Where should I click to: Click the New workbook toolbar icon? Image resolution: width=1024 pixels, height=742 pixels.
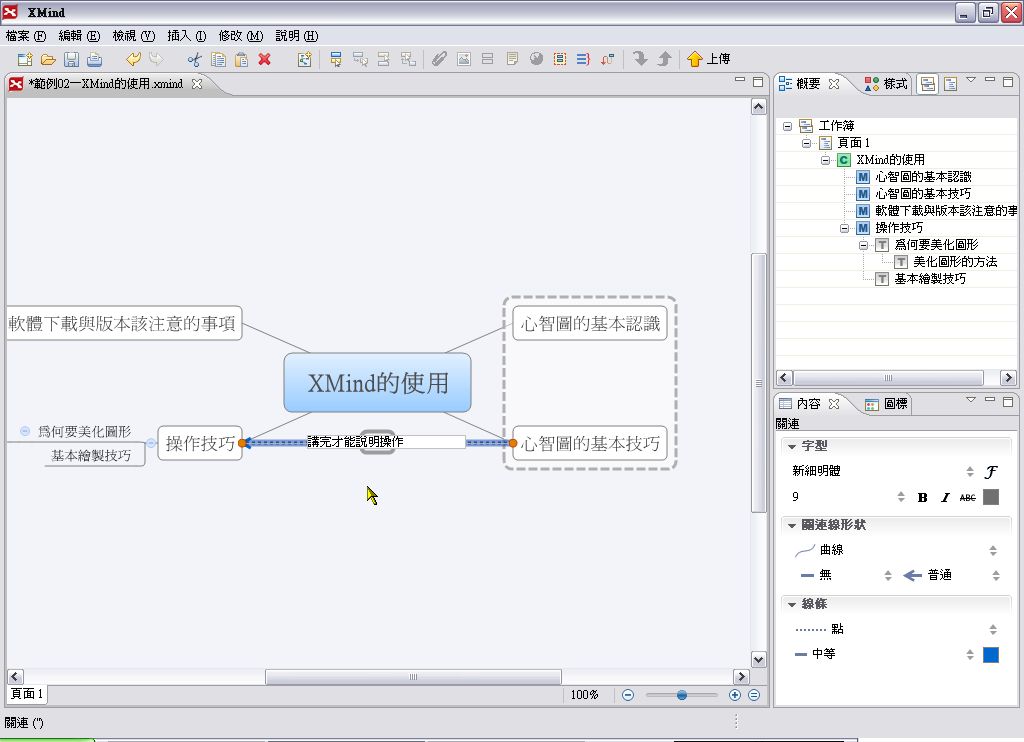point(25,59)
